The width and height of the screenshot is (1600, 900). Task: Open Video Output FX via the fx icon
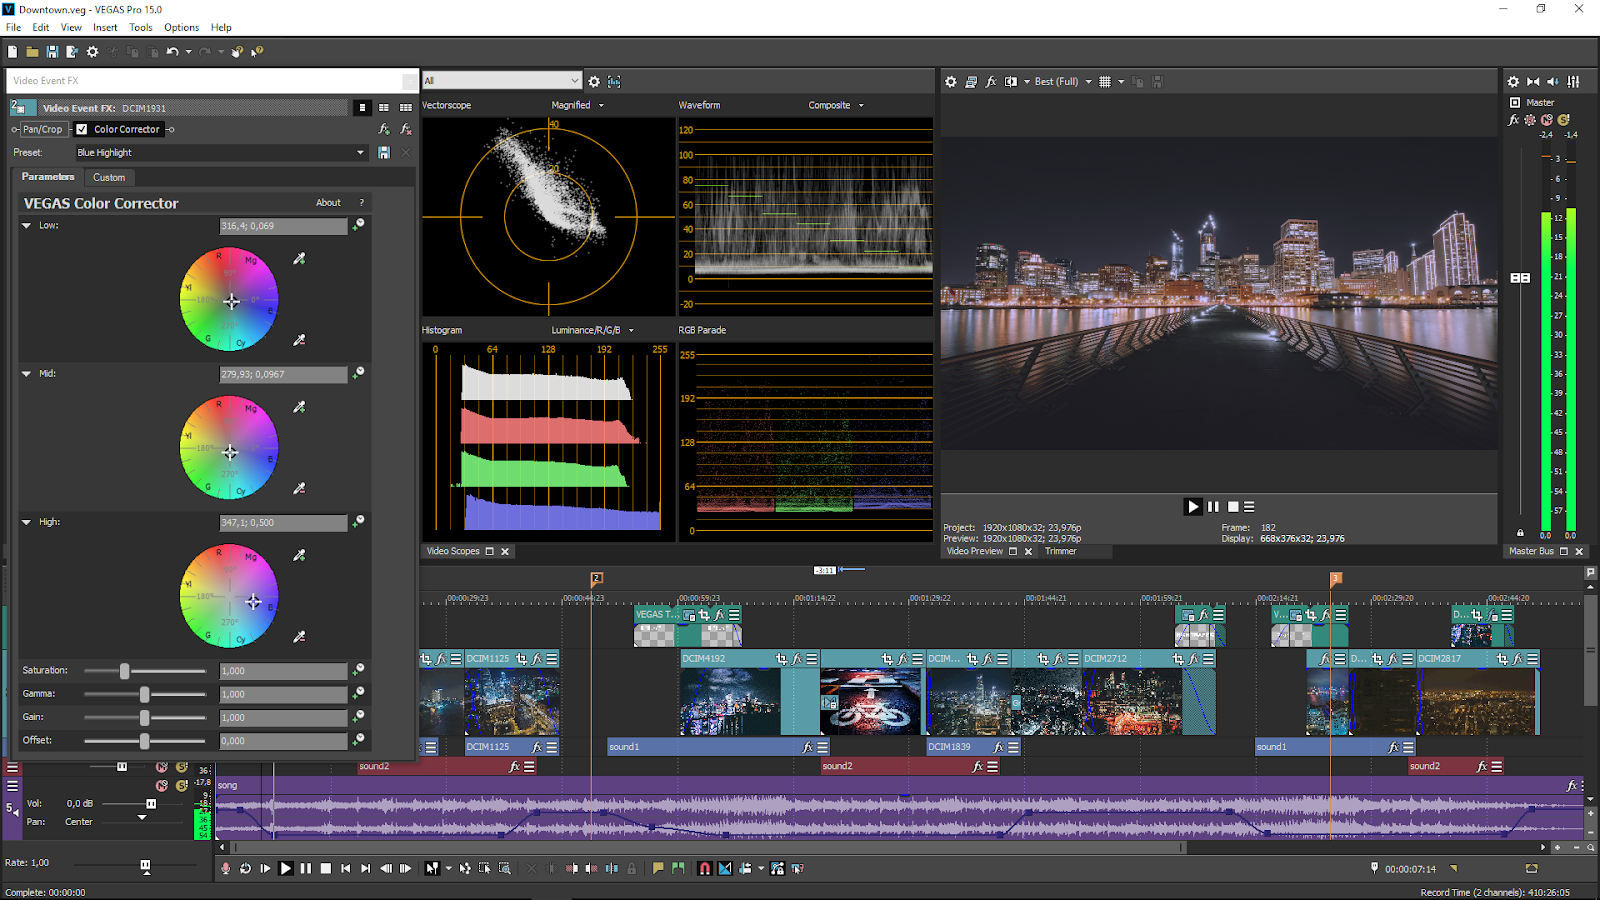992,81
